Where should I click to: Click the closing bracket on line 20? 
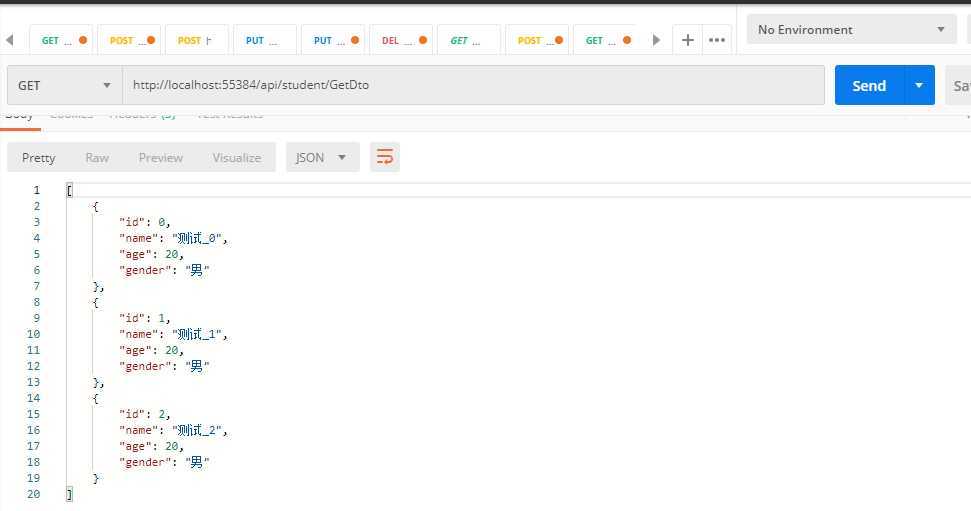[69, 494]
